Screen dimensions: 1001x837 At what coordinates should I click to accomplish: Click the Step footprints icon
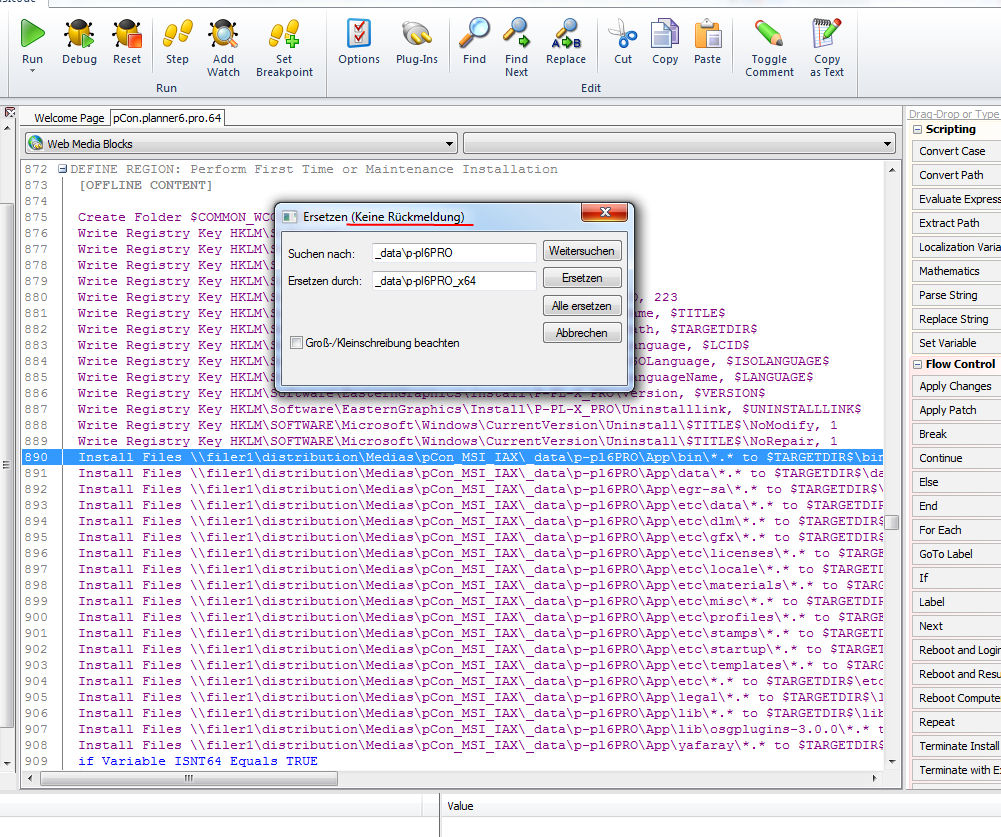[177, 33]
